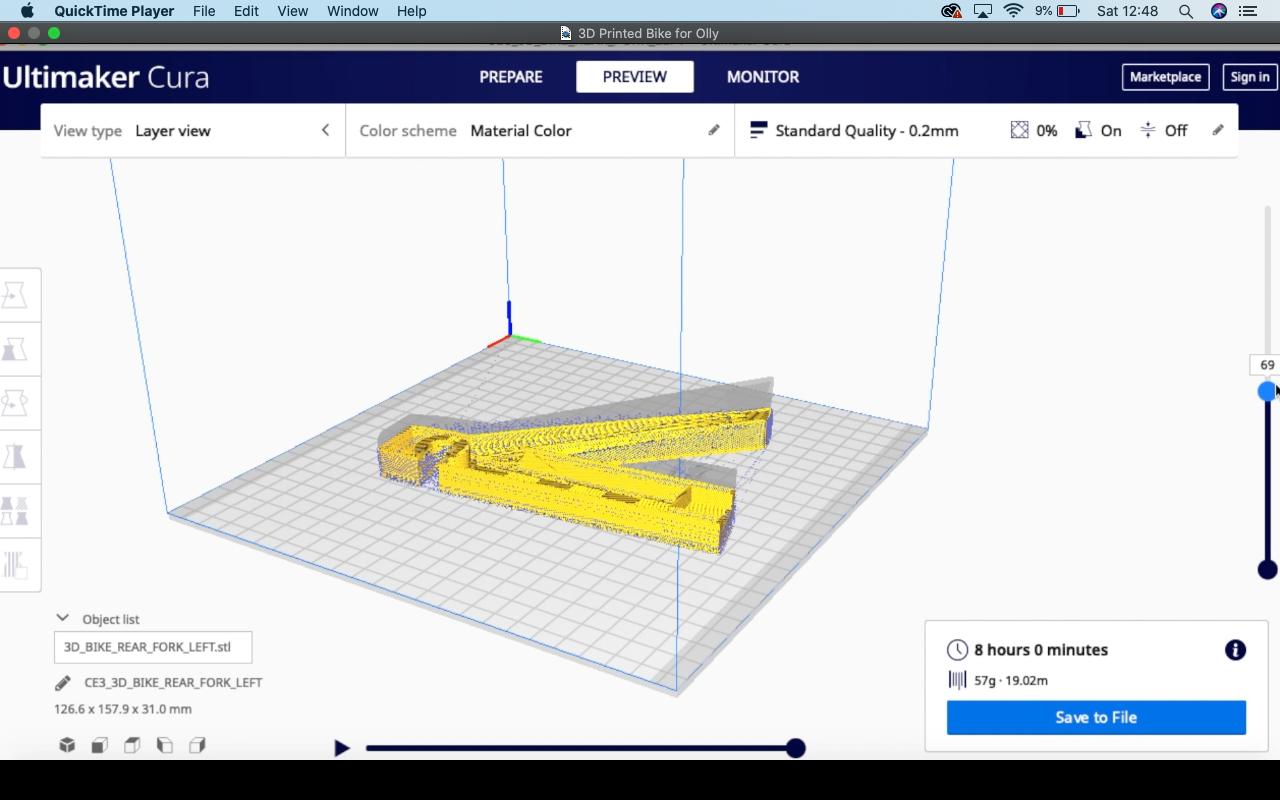
Task: Select 3D_BIKE_REAR_FORK_LEFT.stl in the object list
Action: coord(153,647)
